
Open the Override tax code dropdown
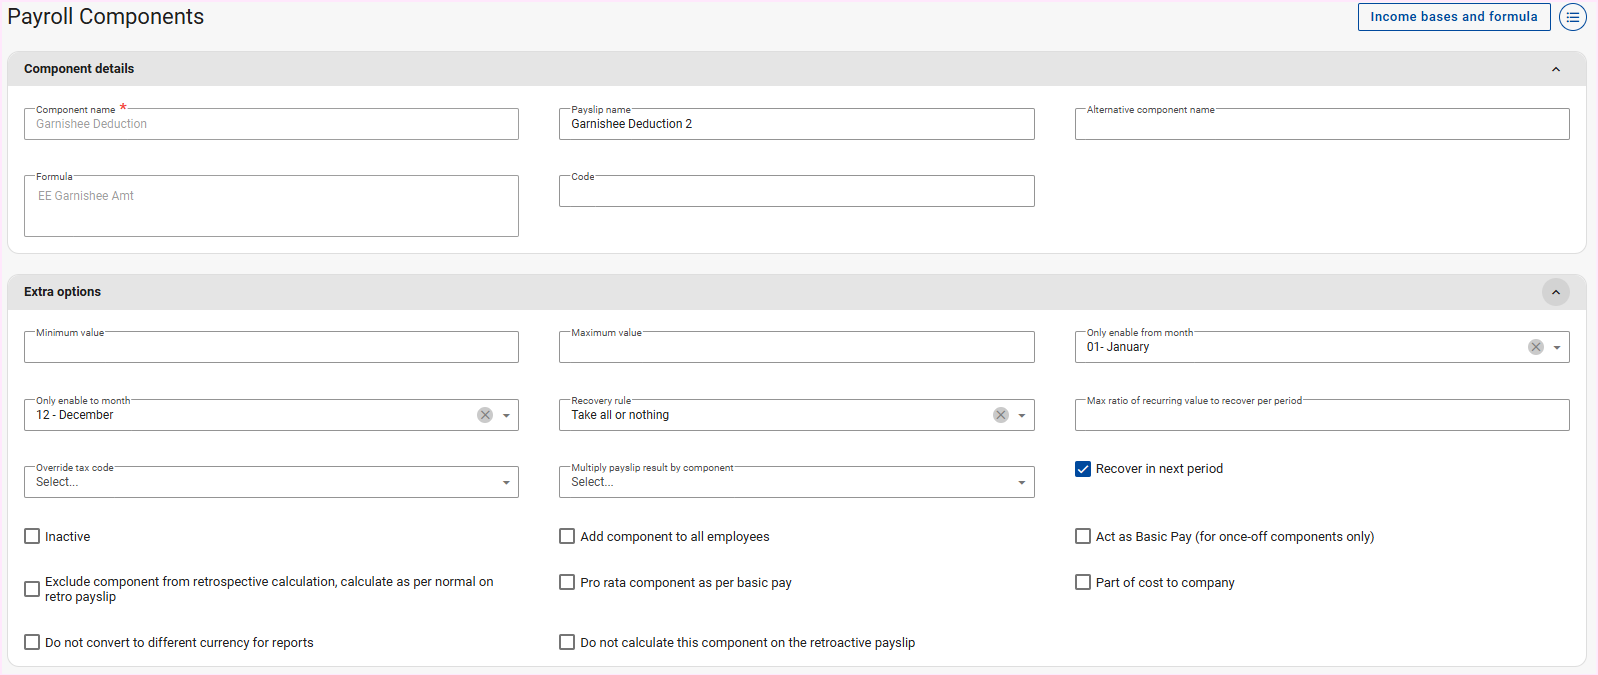pyautogui.click(x=506, y=483)
